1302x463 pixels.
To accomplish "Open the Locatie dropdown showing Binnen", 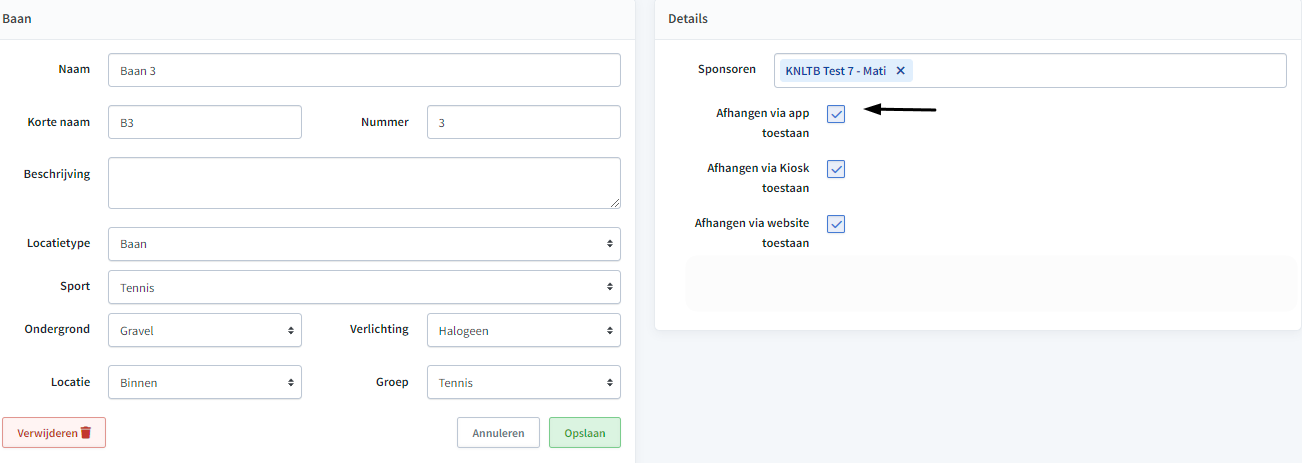I will coord(205,382).
